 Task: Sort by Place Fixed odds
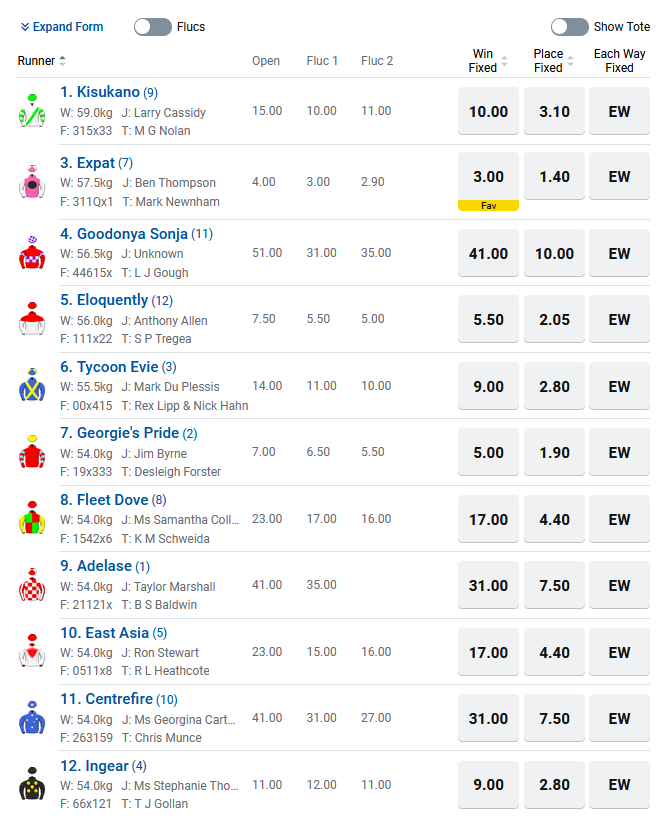(x=553, y=61)
